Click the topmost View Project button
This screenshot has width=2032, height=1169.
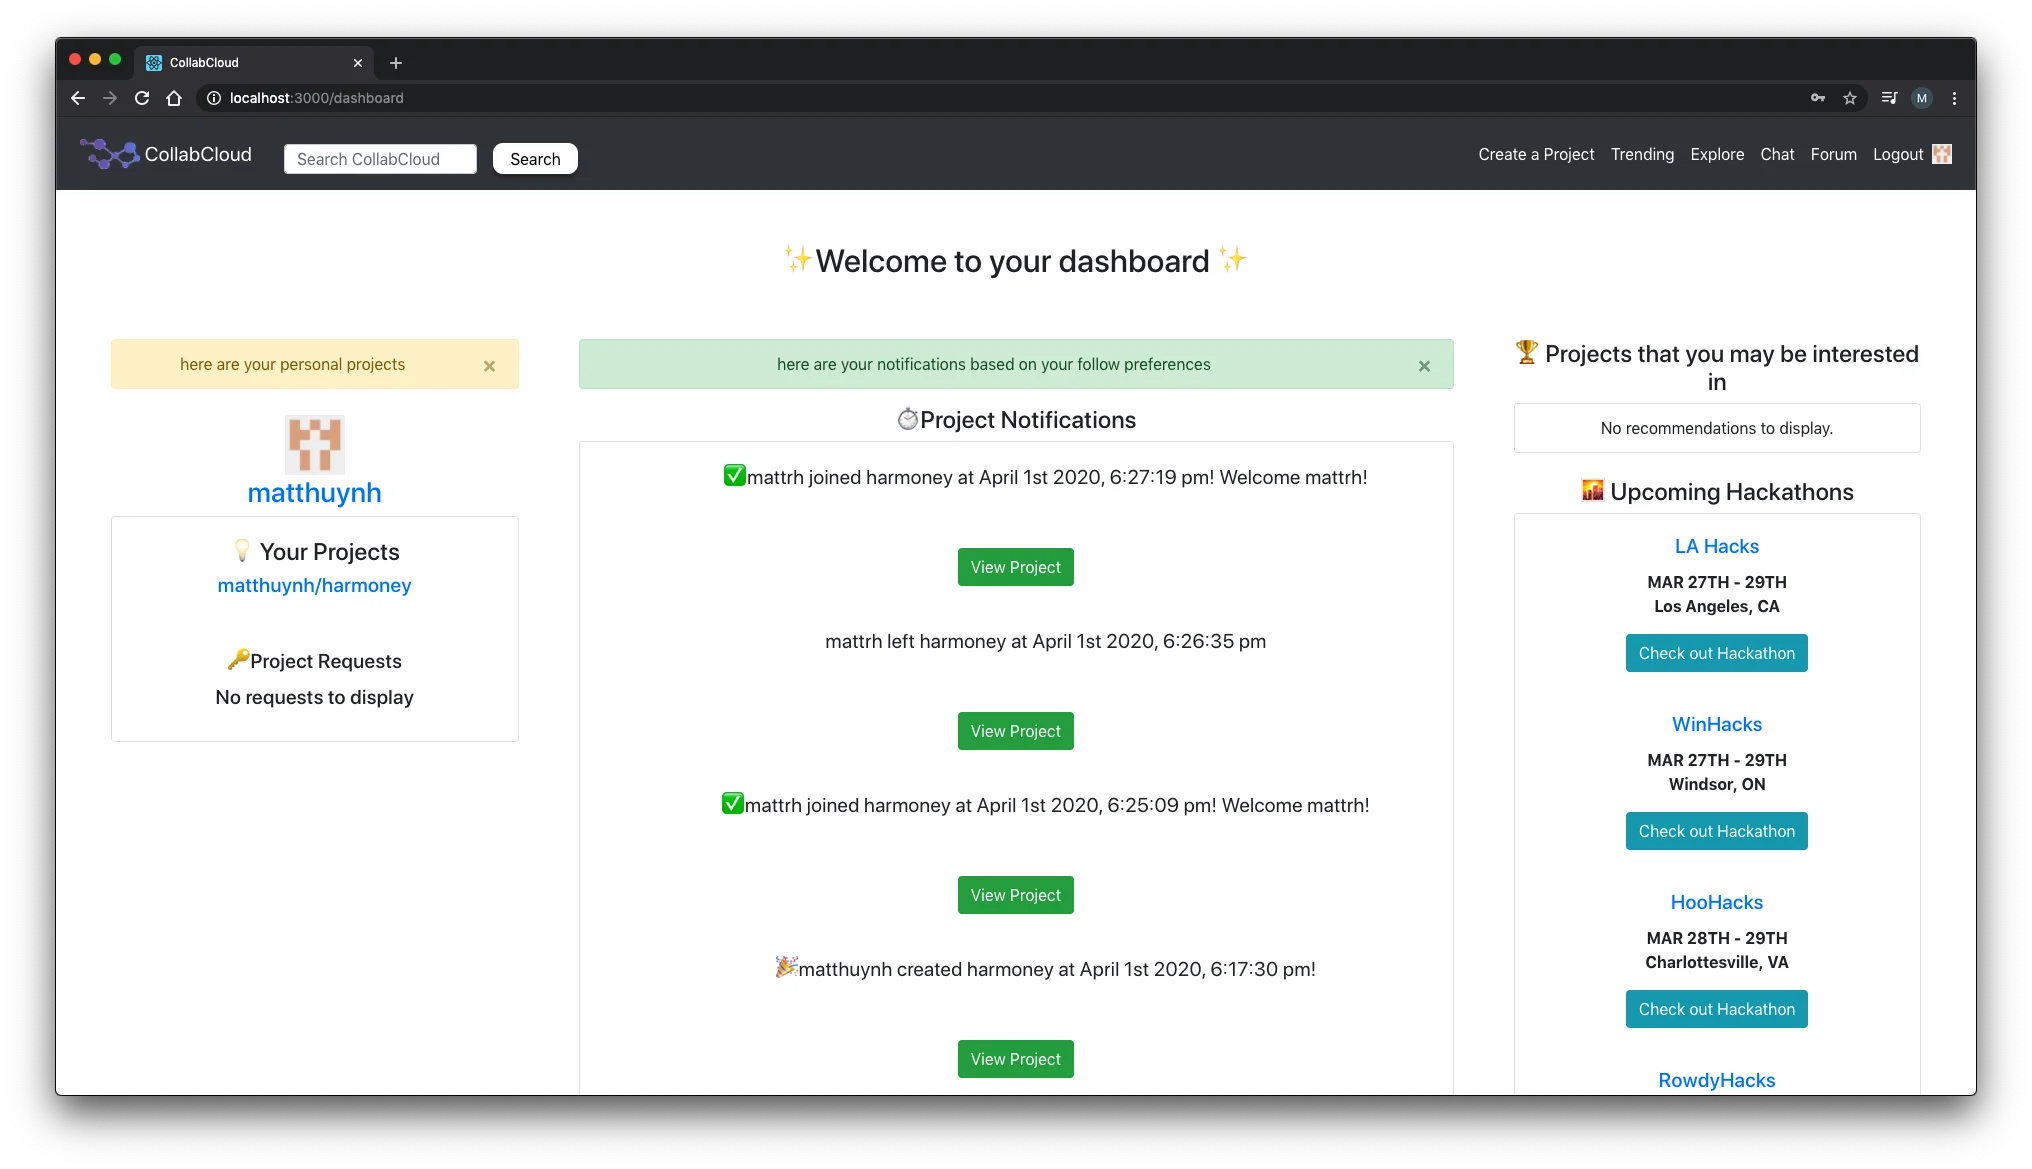tap(1015, 566)
